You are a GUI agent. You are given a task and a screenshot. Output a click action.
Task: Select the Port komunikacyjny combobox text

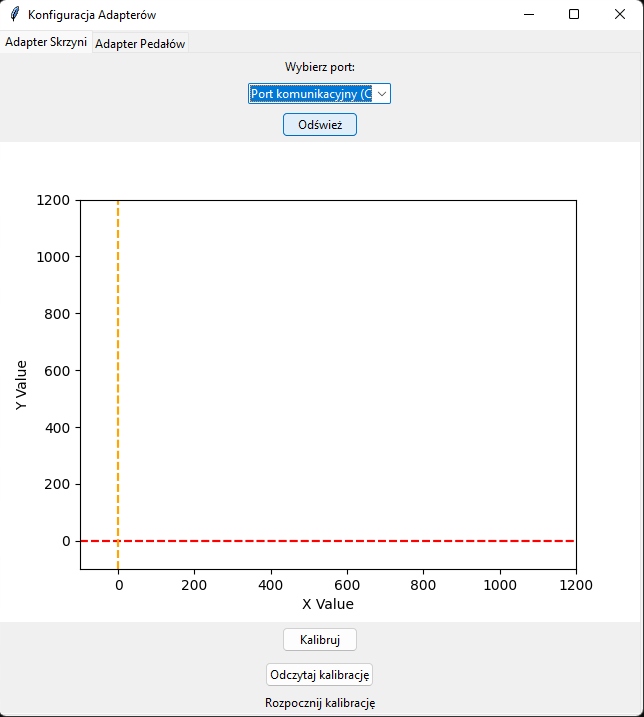click(310, 94)
